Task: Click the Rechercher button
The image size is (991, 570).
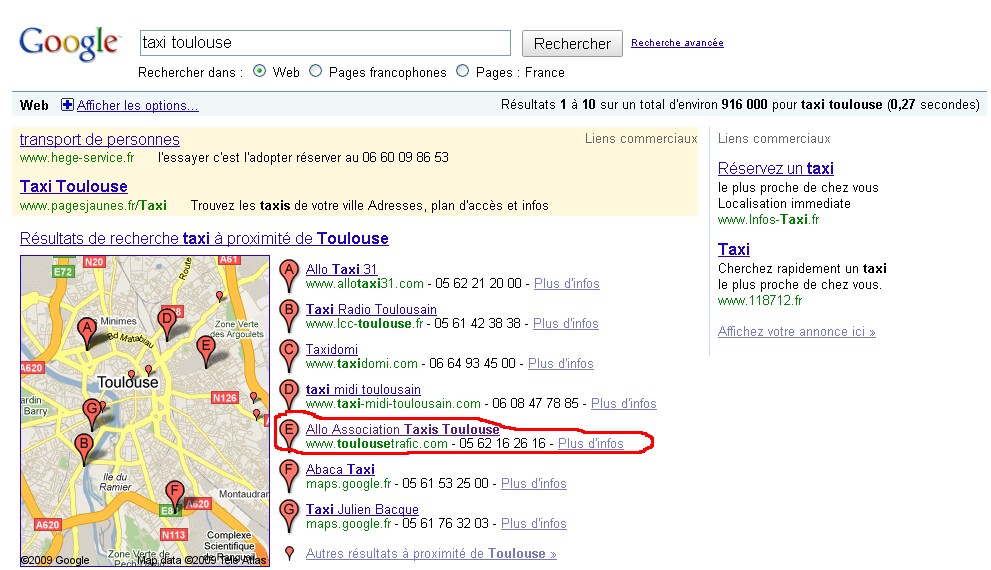Action: 572,44
